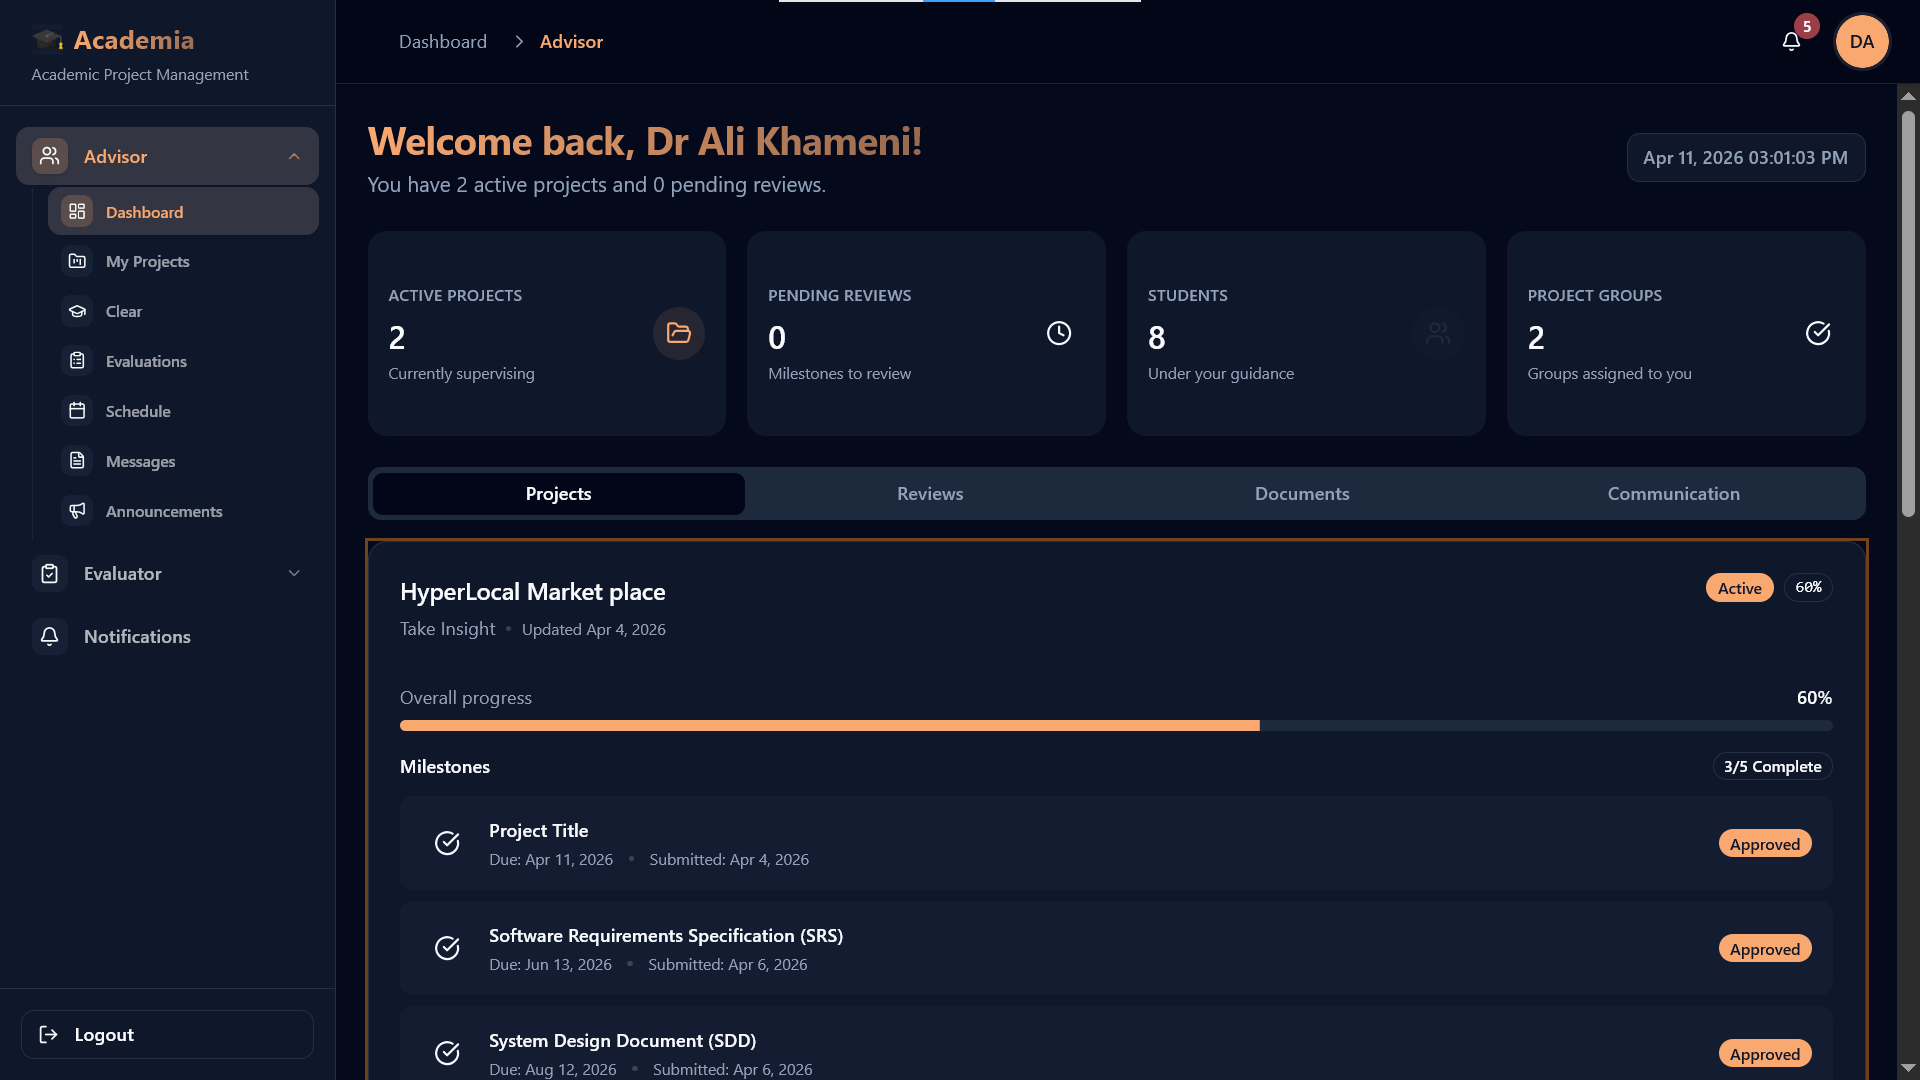Click the 3/5 Complete badge
The width and height of the screenshot is (1920, 1080).
tap(1772, 767)
